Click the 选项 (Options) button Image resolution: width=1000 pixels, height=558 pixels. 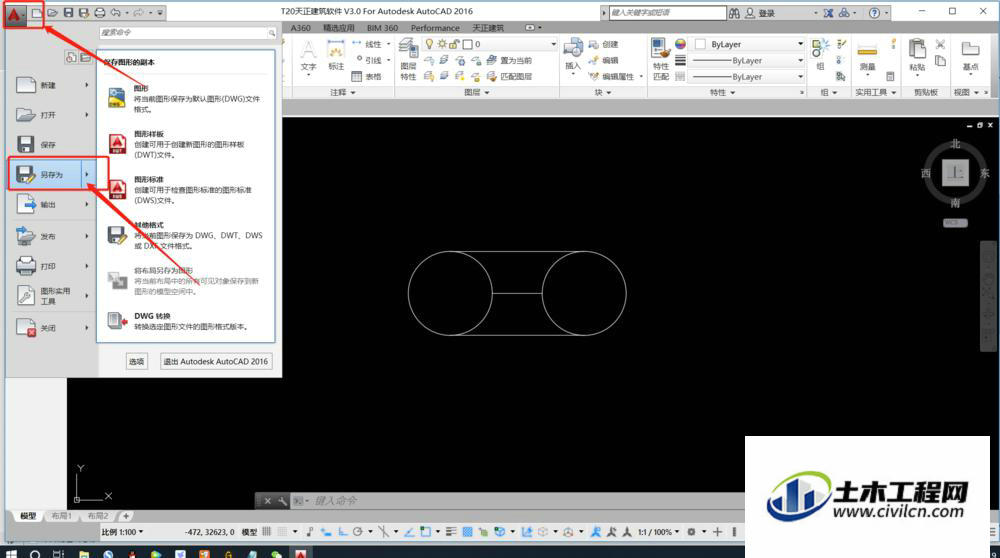click(136, 362)
